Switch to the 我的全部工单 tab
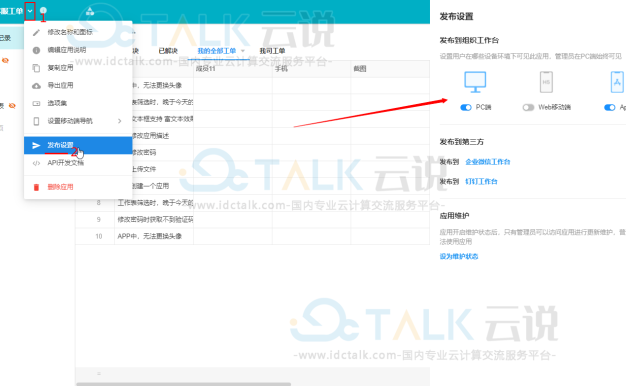This screenshot has height=386, width=626. click(x=217, y=51)
